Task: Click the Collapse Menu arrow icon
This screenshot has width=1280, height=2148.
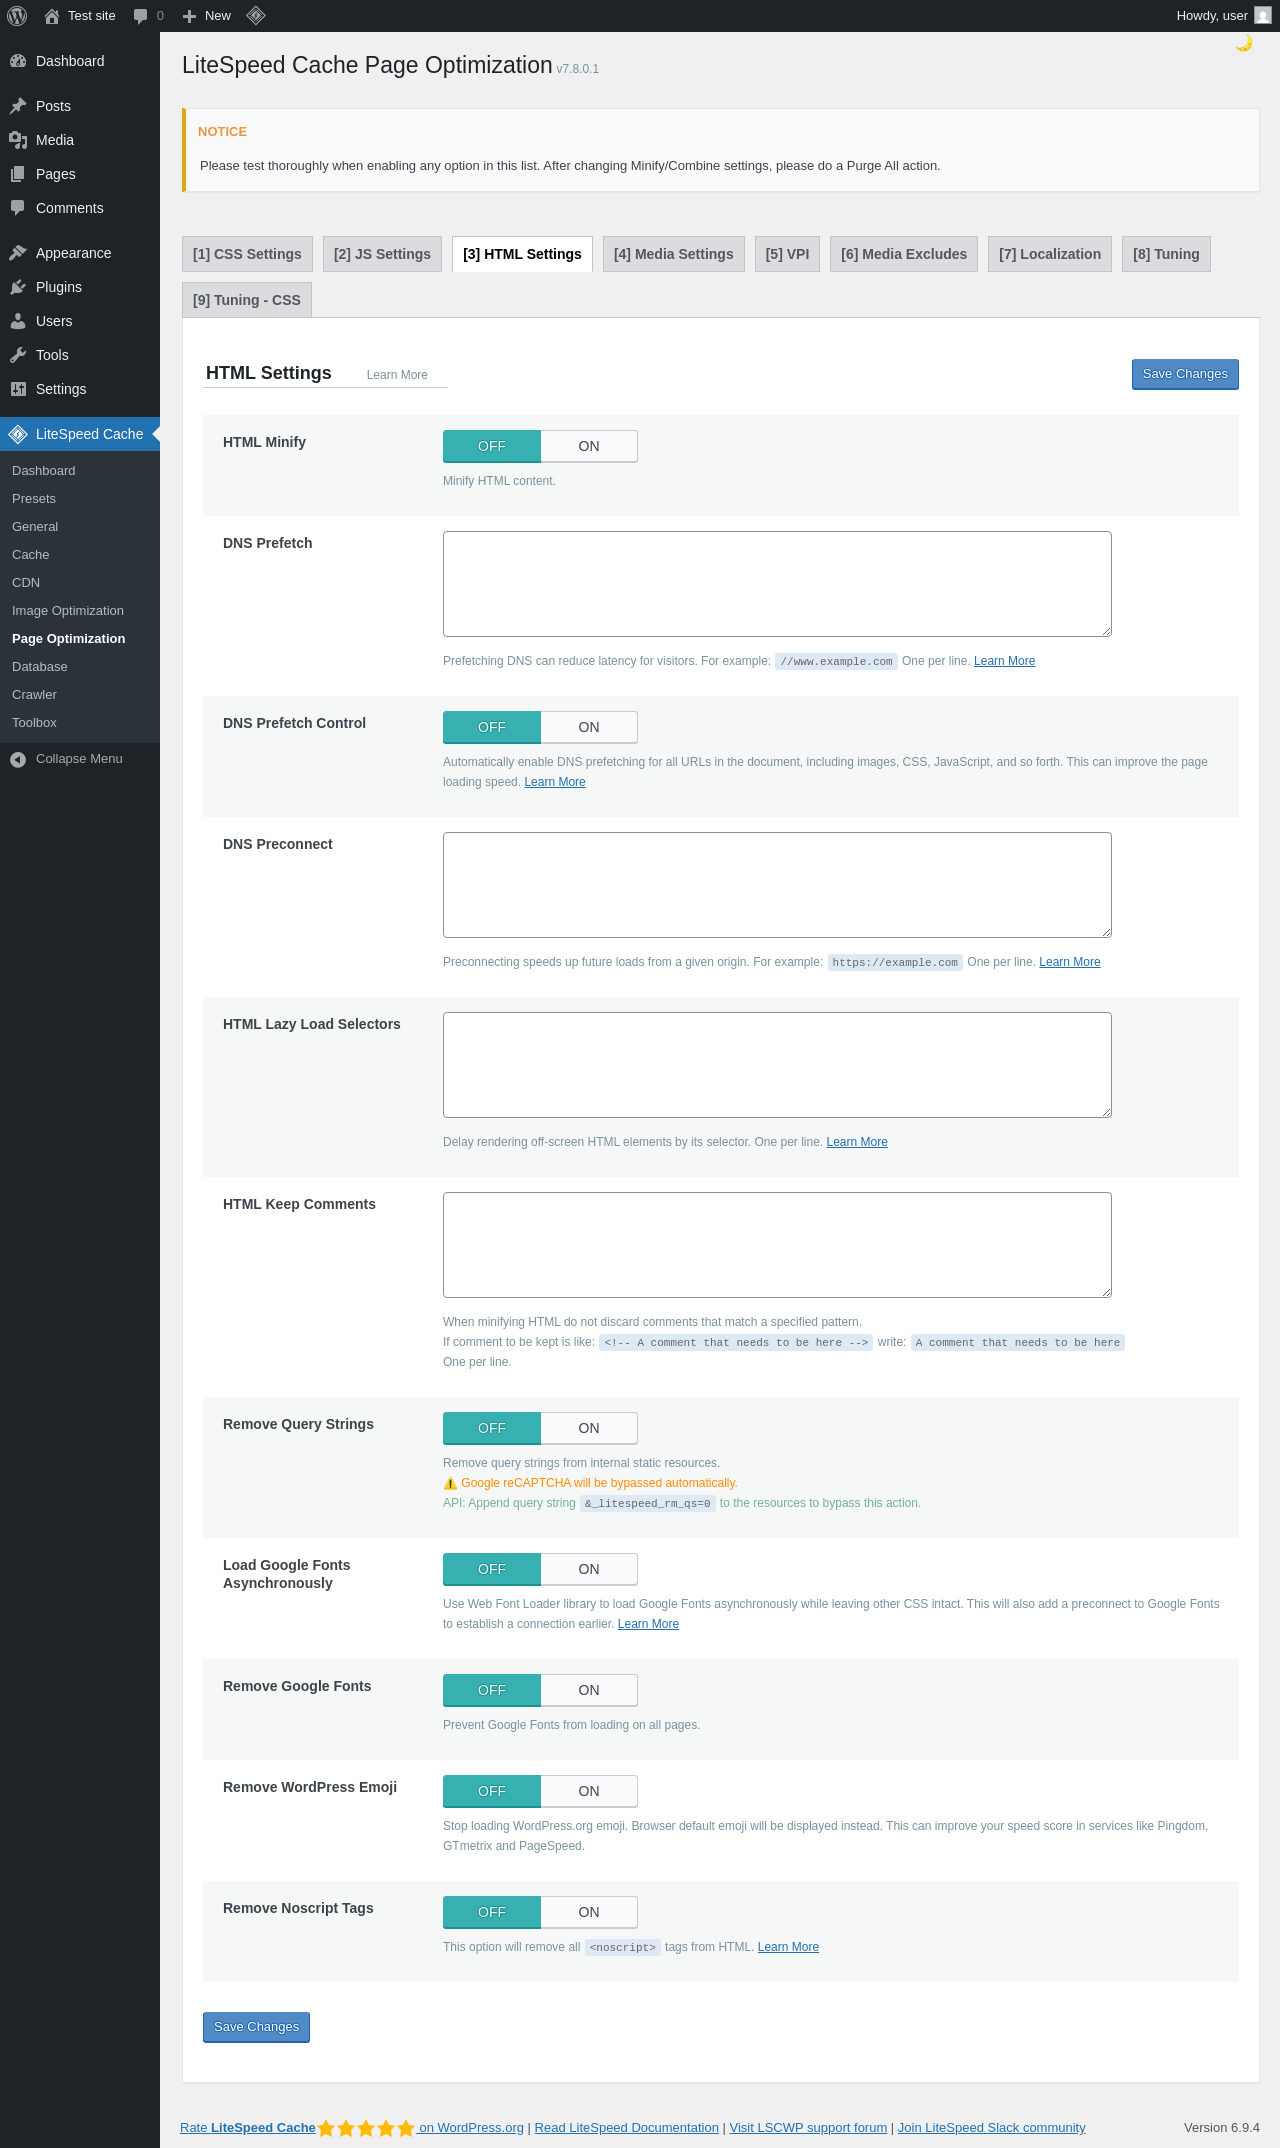Action: [x=18, y=759]
